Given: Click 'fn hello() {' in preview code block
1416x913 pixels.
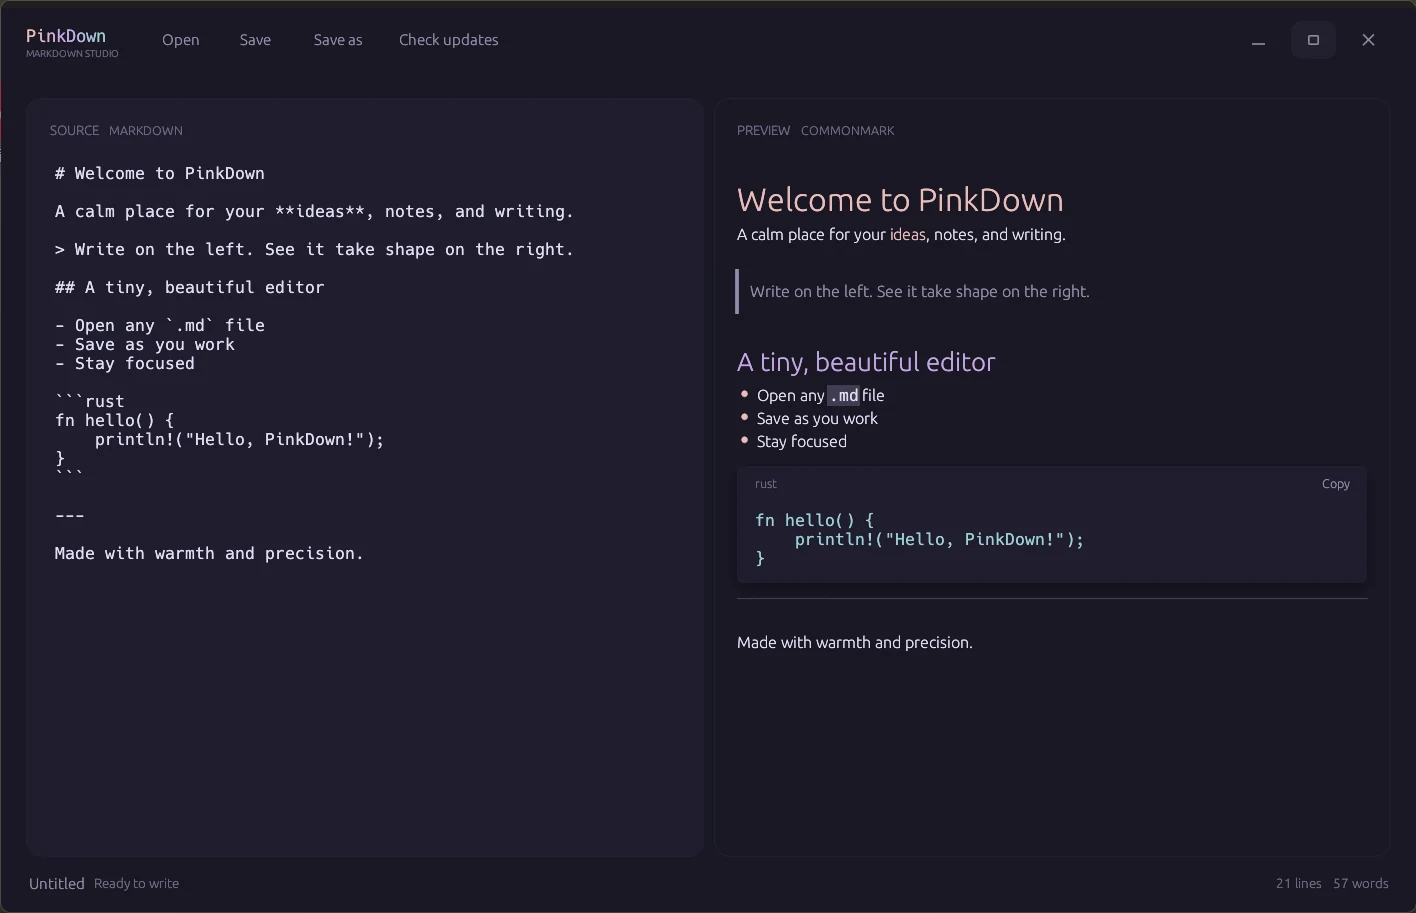Looking at the screenshot, I should point(815,520).
